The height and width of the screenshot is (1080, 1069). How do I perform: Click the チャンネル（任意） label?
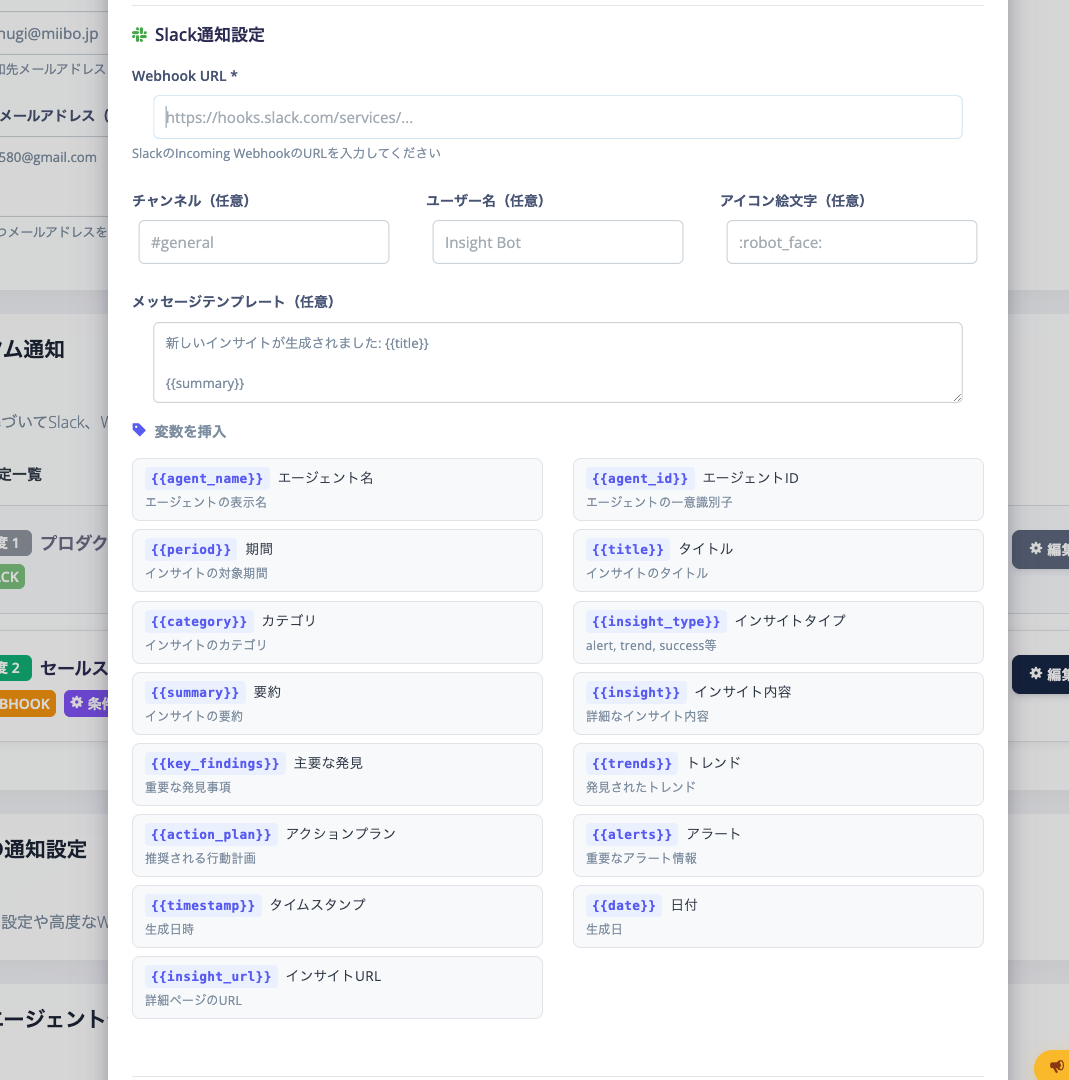point(190,200)
